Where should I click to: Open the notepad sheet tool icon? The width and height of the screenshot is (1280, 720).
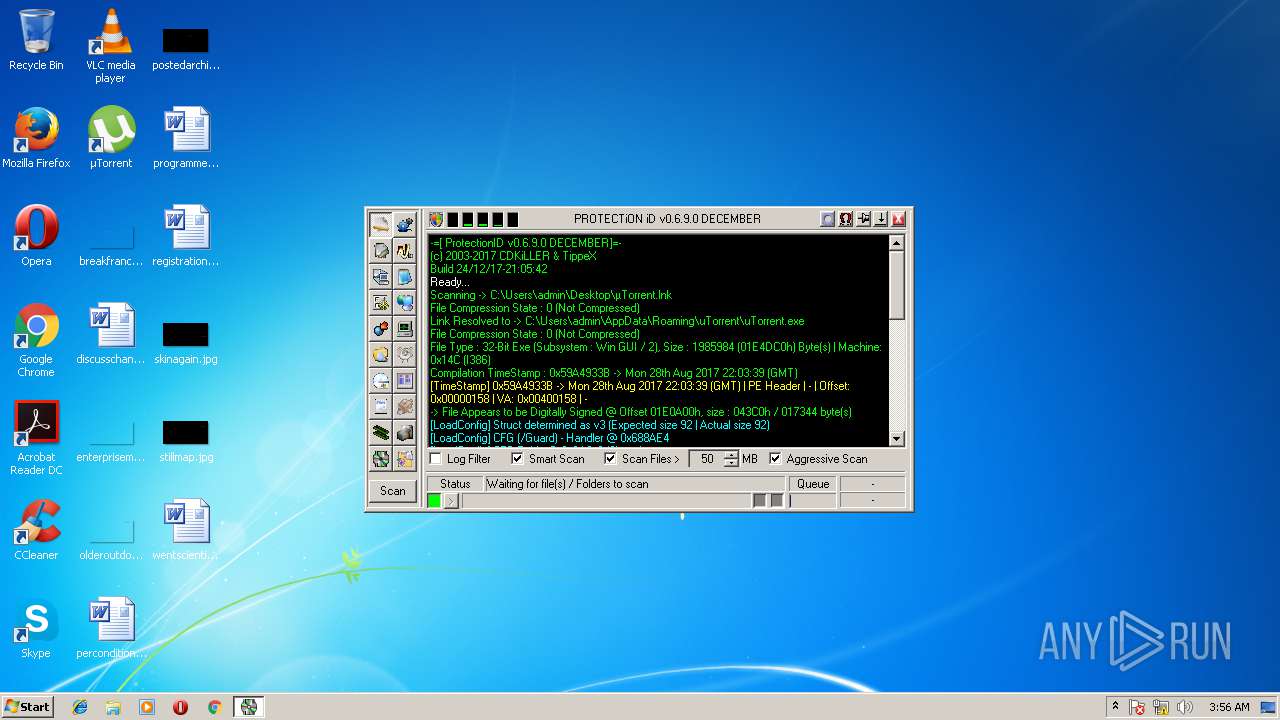click(x=381, y=407)
